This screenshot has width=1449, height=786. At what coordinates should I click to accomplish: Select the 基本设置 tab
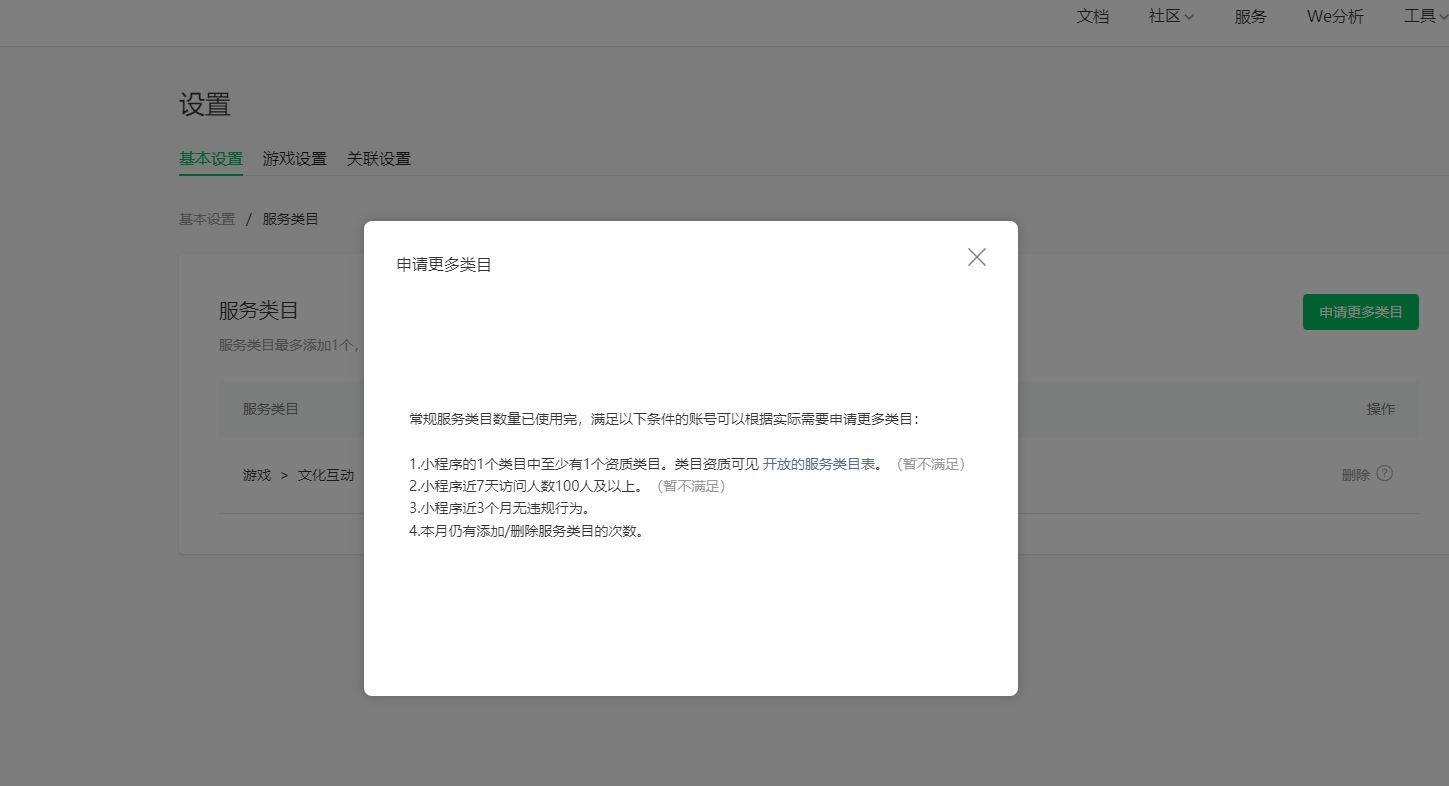point(211,159)
